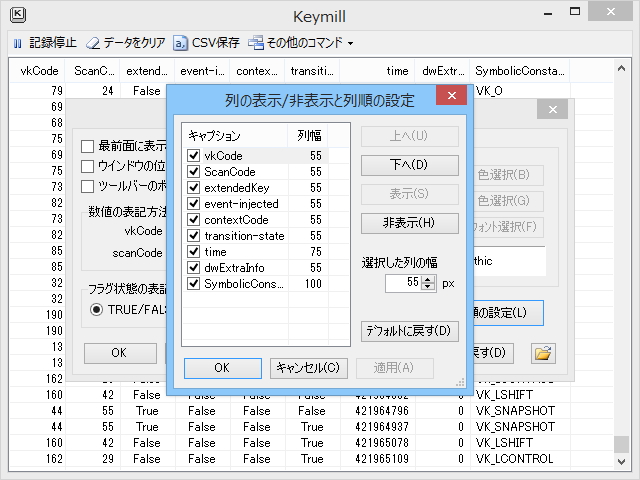This screenshot has height=480, width=640.
Task: Uncheck the contextCode column checkbox
Action: point(193,220)
